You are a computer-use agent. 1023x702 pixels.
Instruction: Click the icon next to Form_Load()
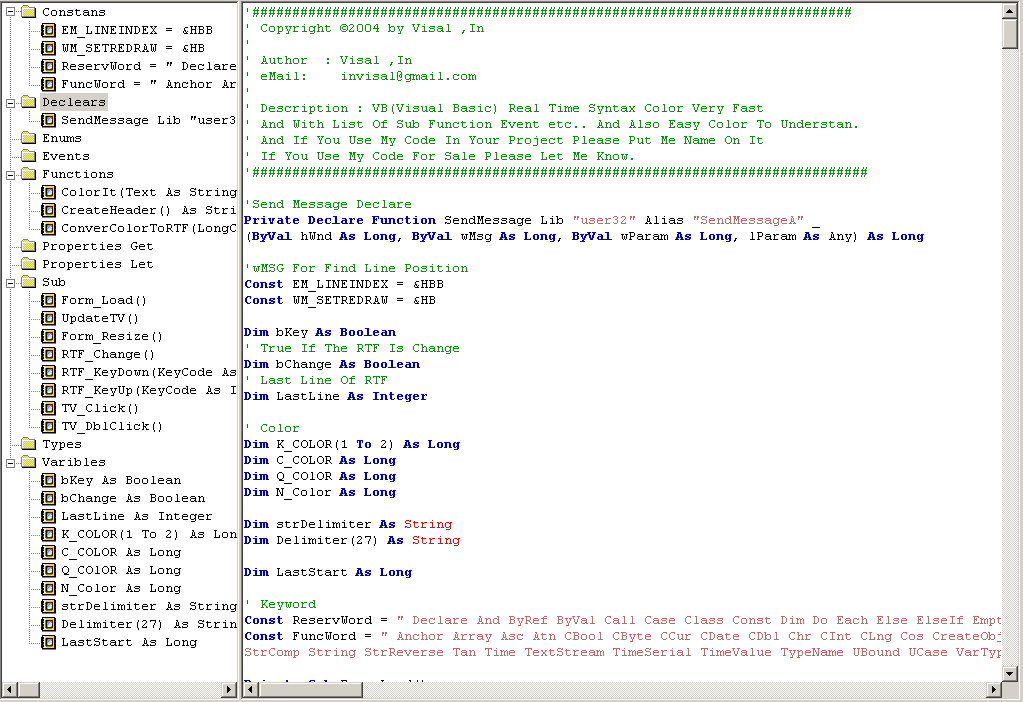(48, 300)
